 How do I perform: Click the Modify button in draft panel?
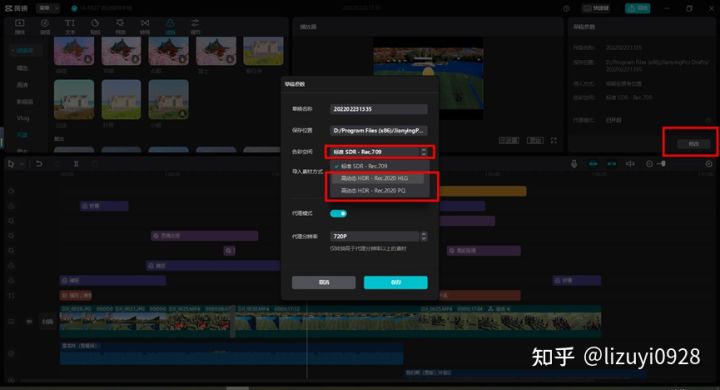pos(693,144)
